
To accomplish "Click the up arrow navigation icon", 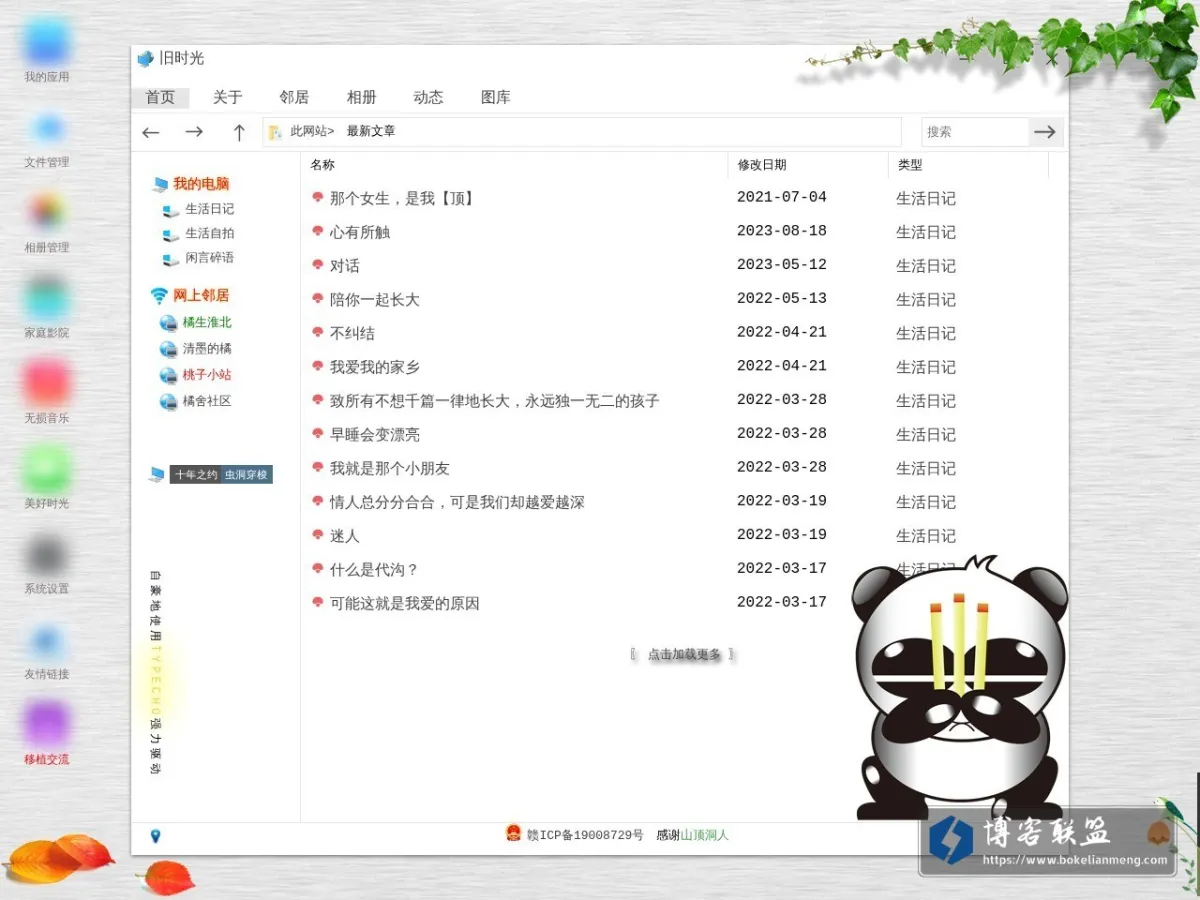I will pyautogui.click(x=239, y=132).
